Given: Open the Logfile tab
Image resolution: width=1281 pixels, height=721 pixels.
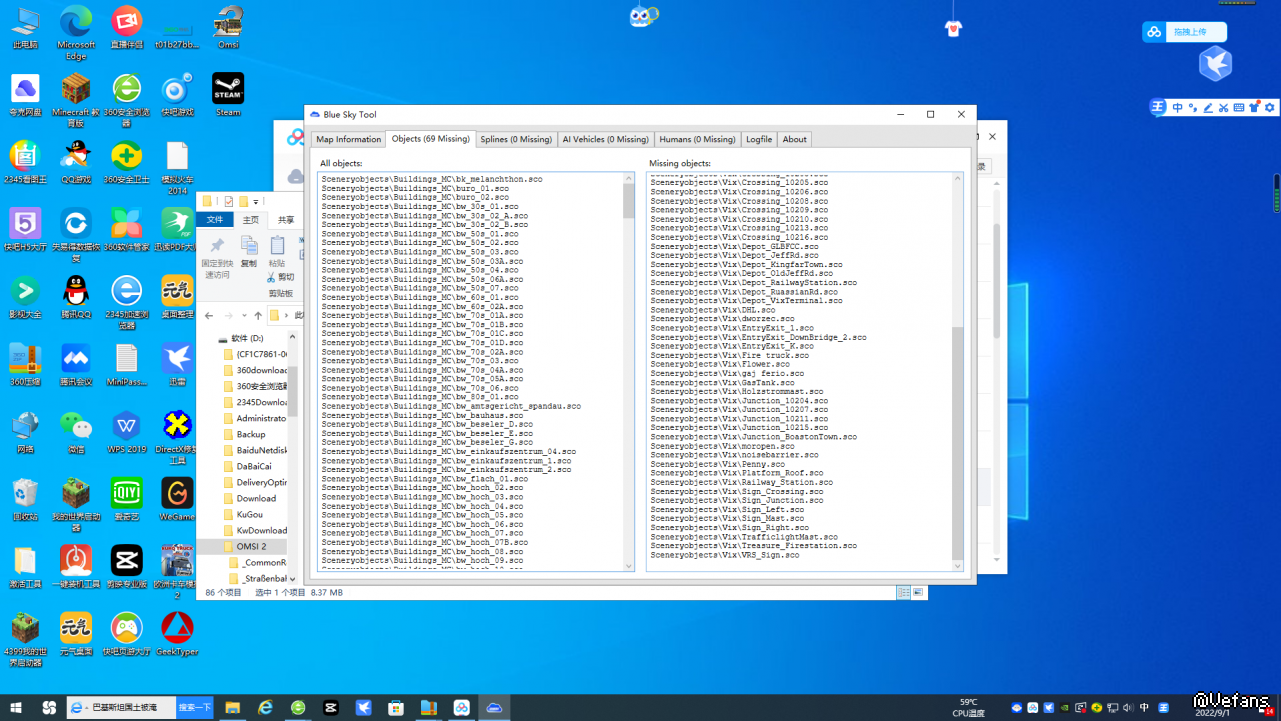Looking at the screenshot, I should 759,139.
